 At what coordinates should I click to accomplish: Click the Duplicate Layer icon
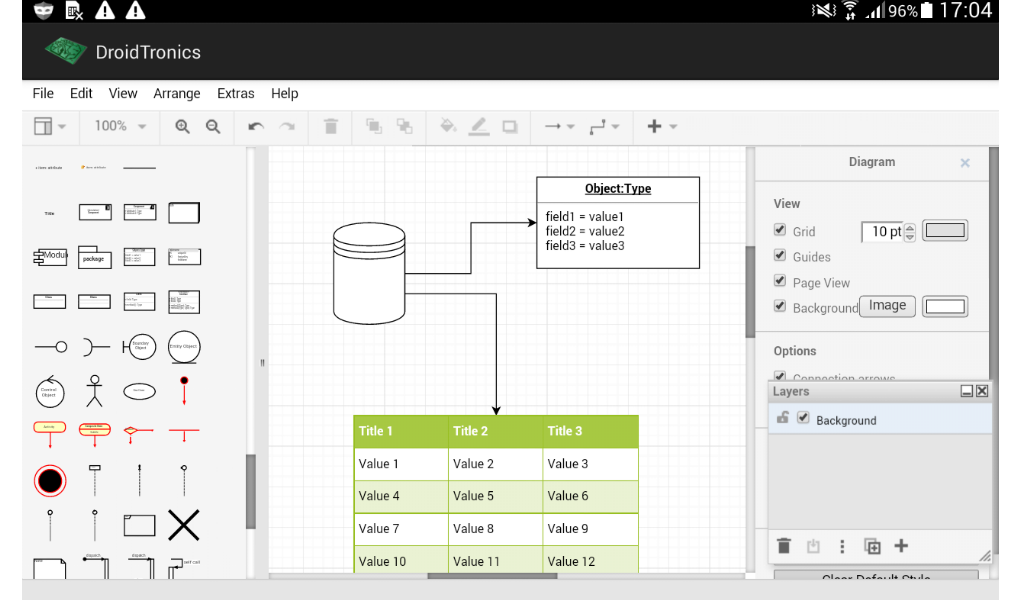(871, 546)
